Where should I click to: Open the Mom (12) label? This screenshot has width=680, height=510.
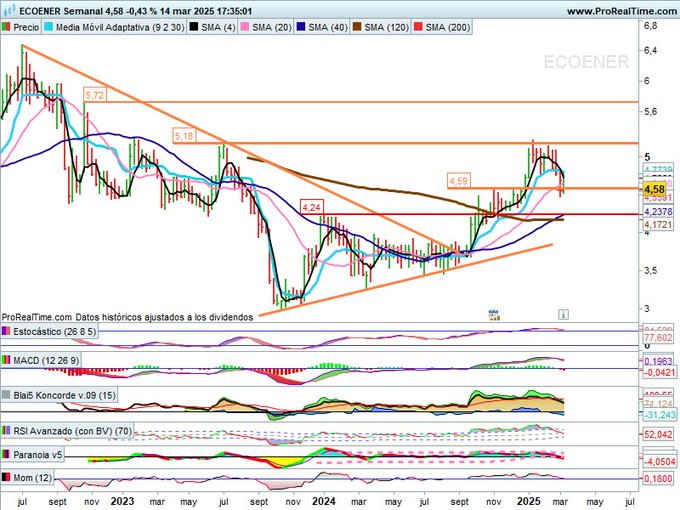[32, 477]
